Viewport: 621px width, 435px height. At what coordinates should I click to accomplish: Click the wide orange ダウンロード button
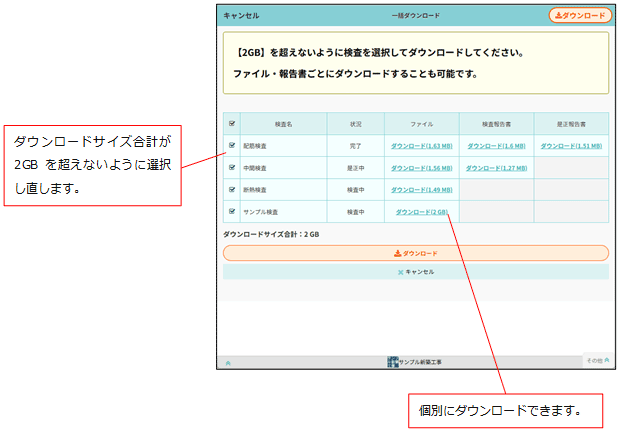tap(416, 253)
